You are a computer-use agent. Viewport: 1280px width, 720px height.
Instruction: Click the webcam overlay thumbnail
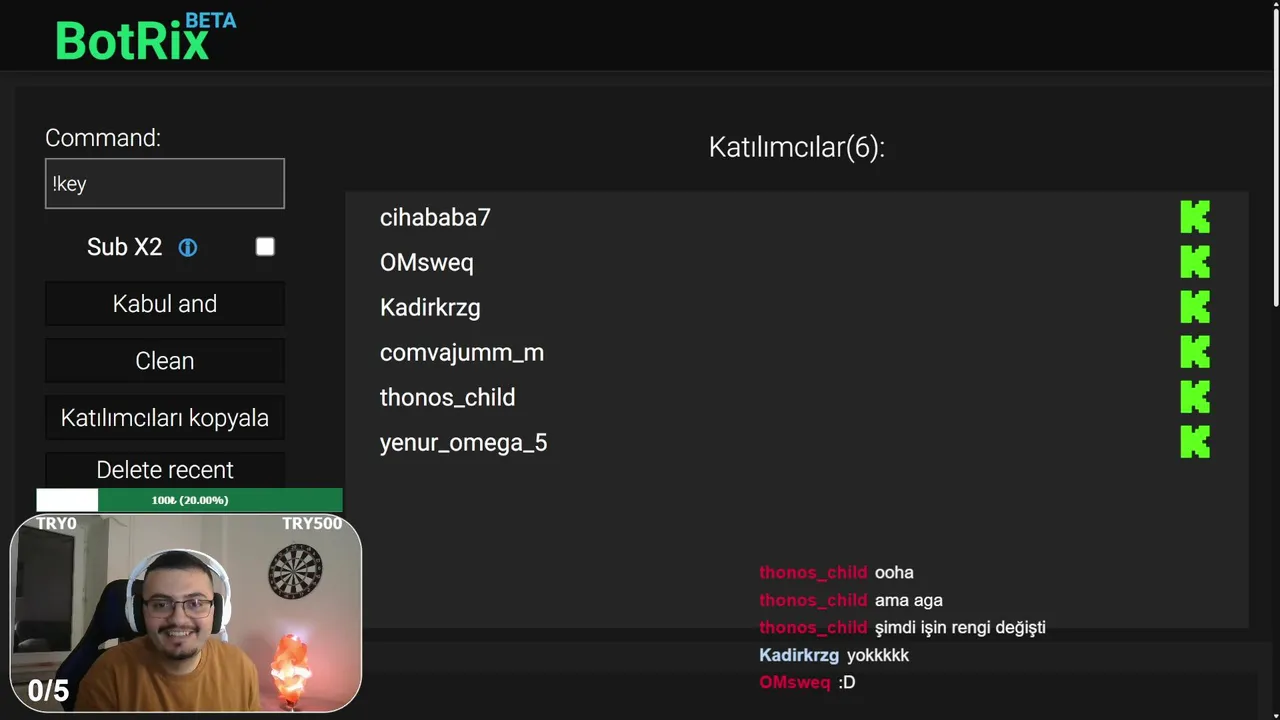(185, 614)
